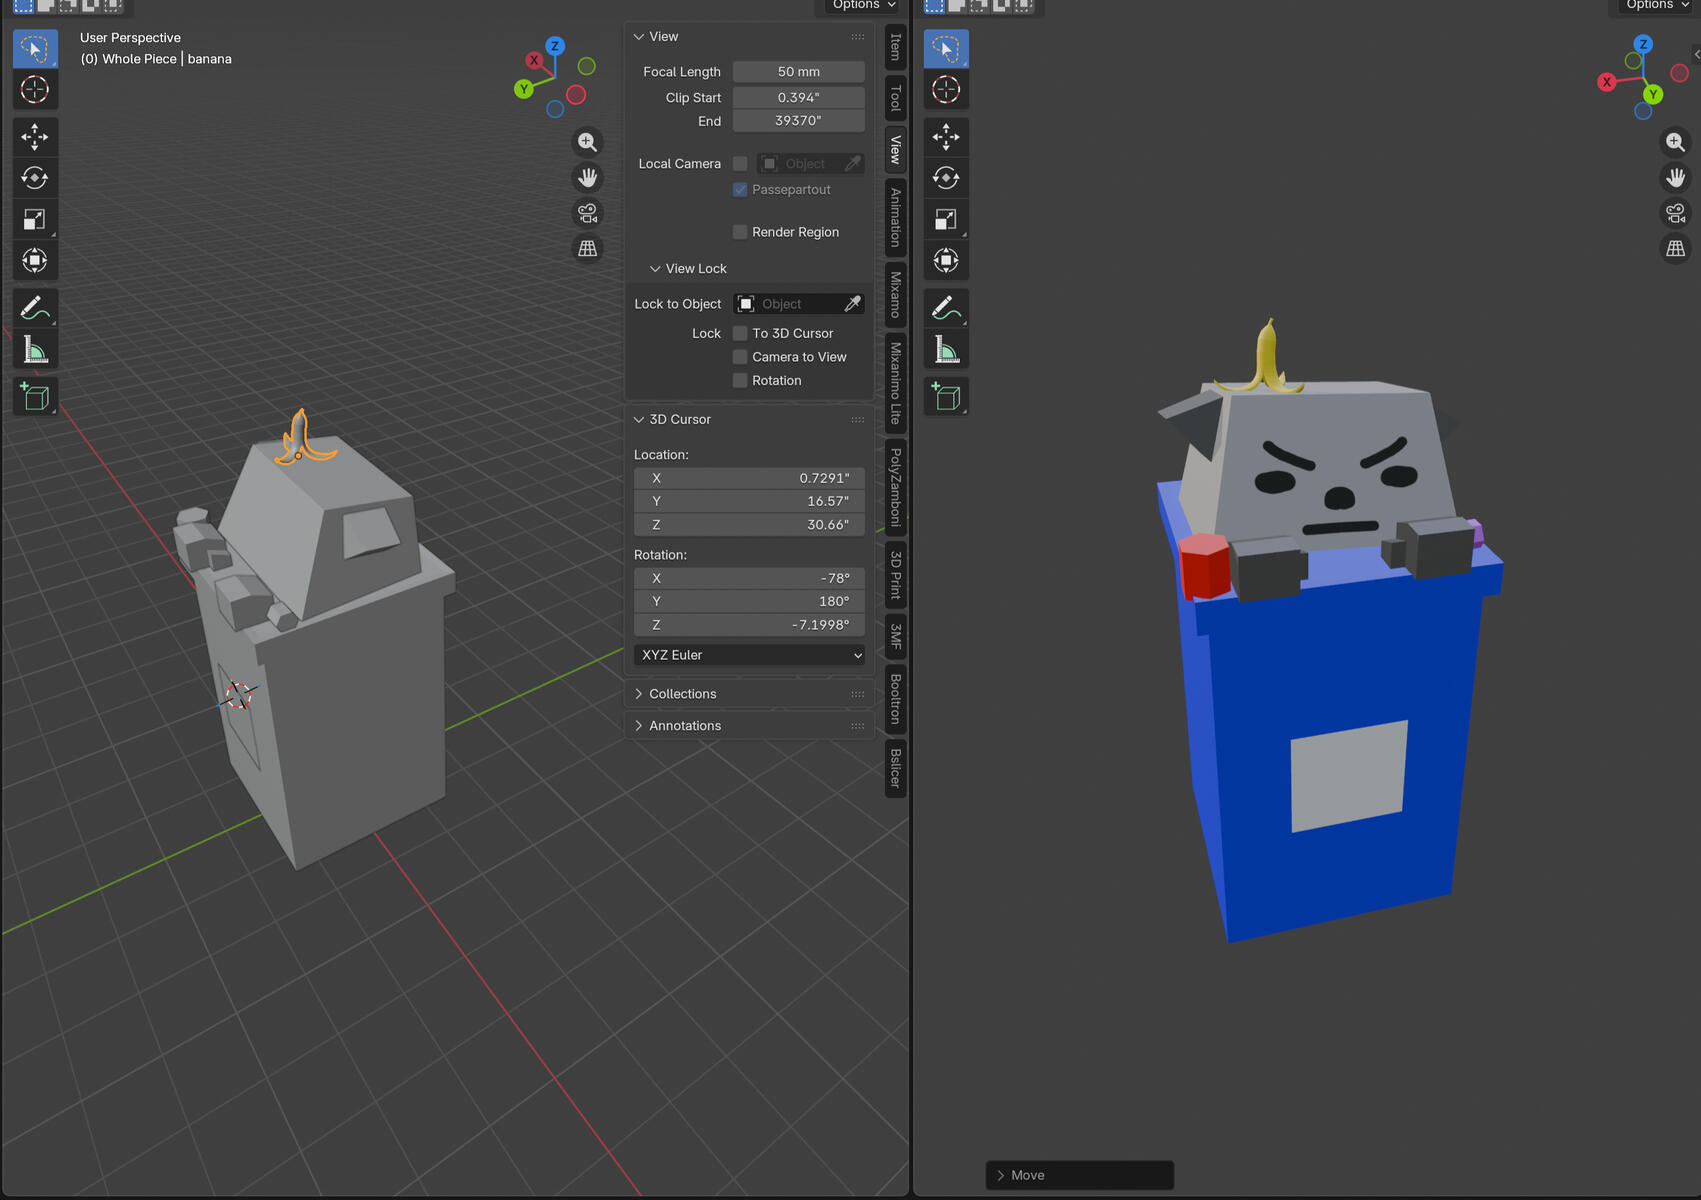Enable Camera to View lock checkbox
The image size is (1701, 1200).
[740, 357]
